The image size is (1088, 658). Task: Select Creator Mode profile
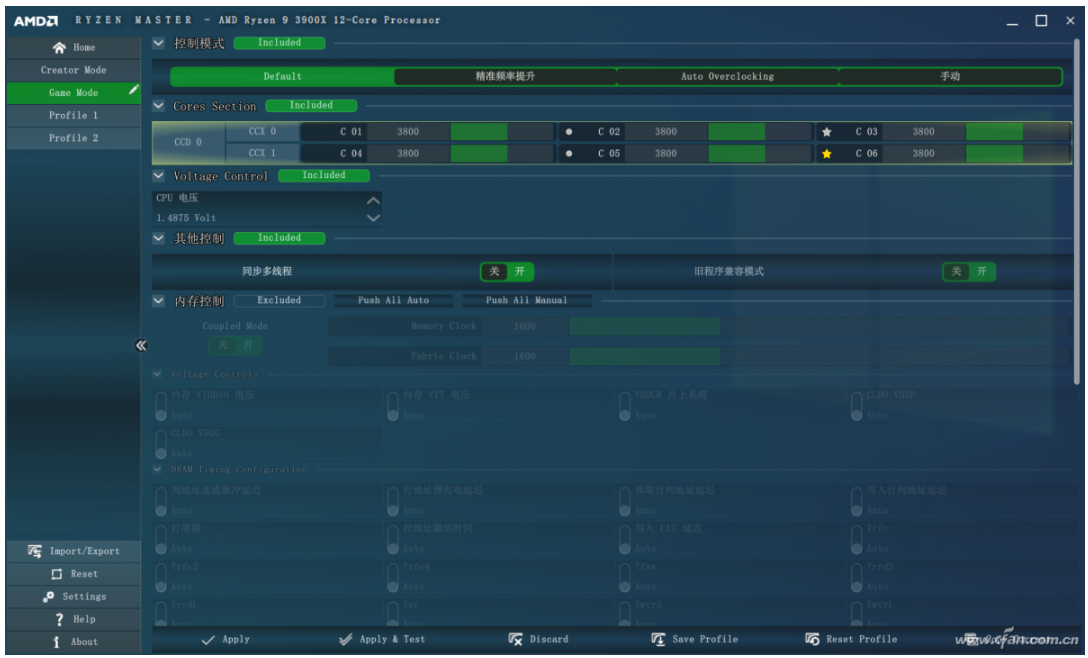pos(74,70)
